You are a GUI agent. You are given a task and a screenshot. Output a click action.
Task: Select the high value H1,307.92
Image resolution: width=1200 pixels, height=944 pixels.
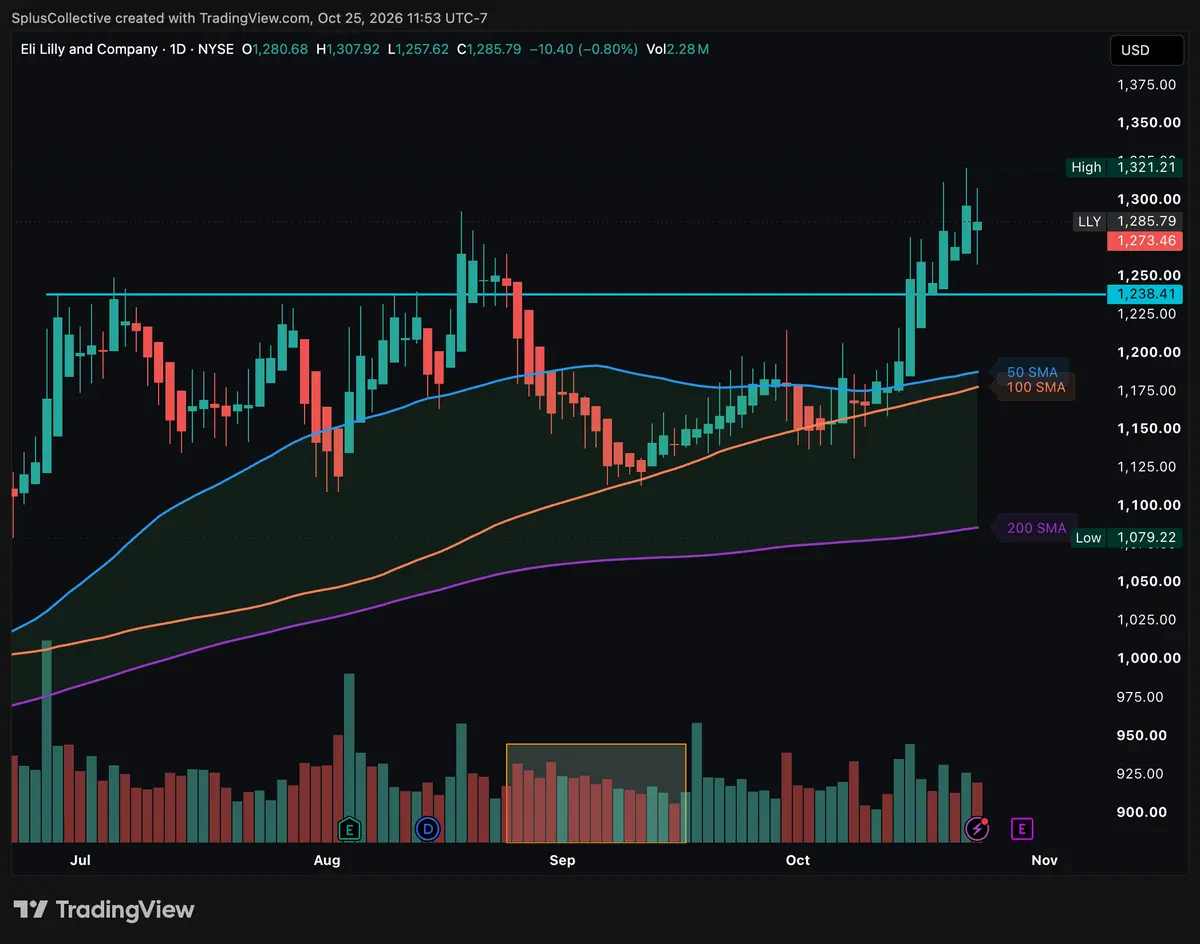348,49
